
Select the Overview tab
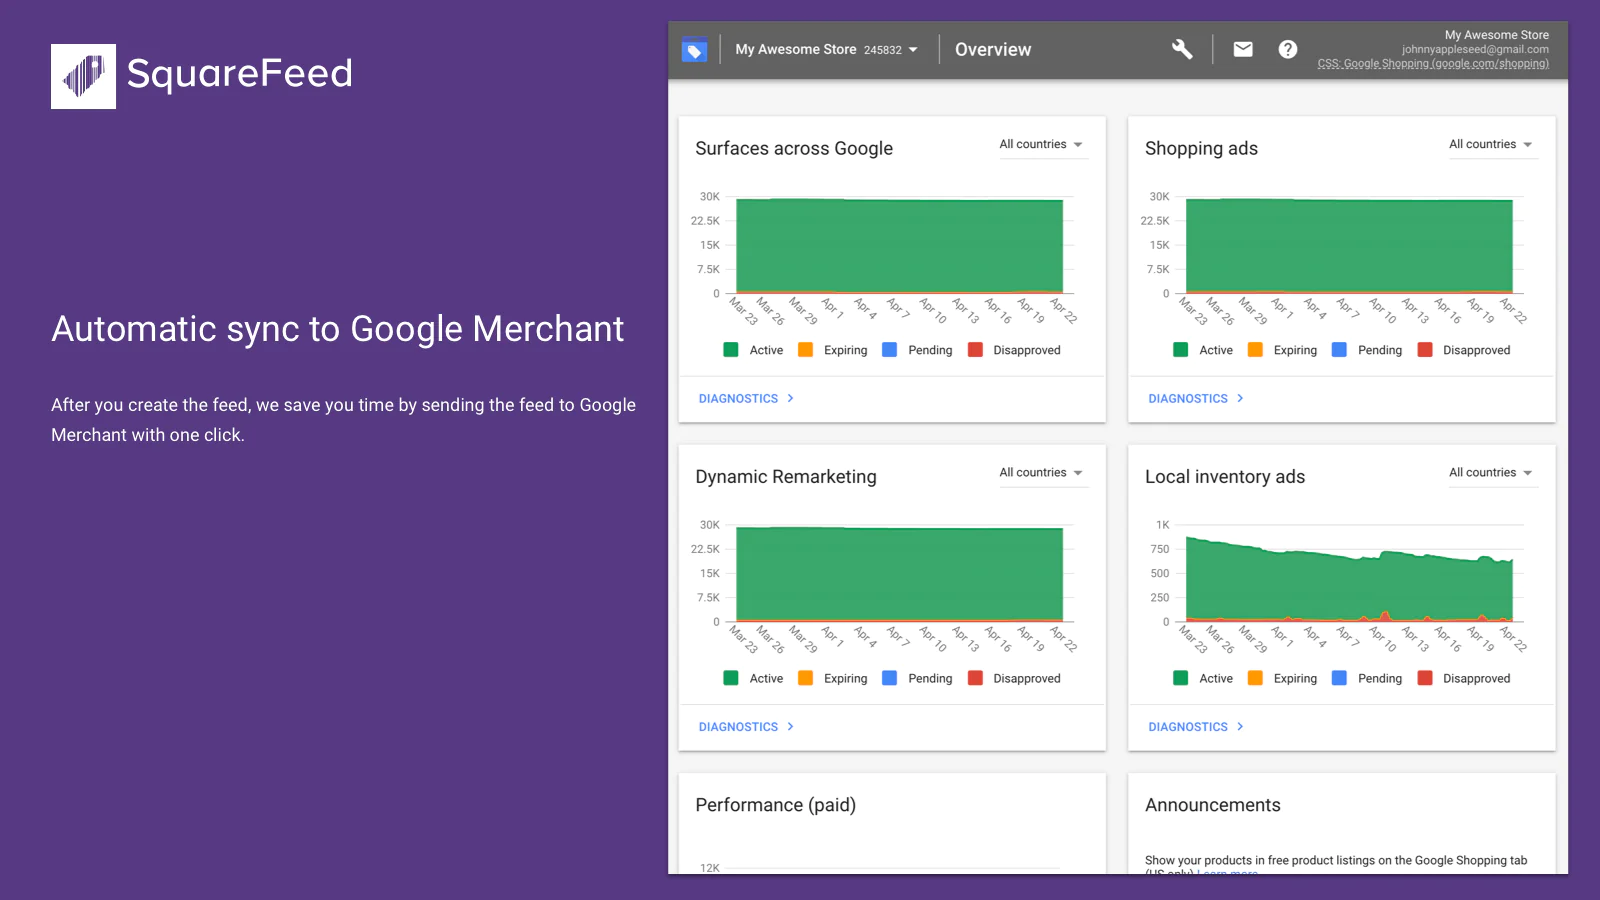pos(992,49)
